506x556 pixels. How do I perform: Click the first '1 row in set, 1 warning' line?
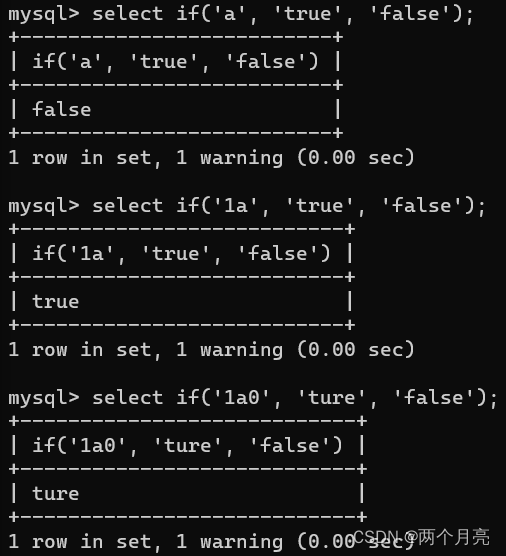[211, 157]
